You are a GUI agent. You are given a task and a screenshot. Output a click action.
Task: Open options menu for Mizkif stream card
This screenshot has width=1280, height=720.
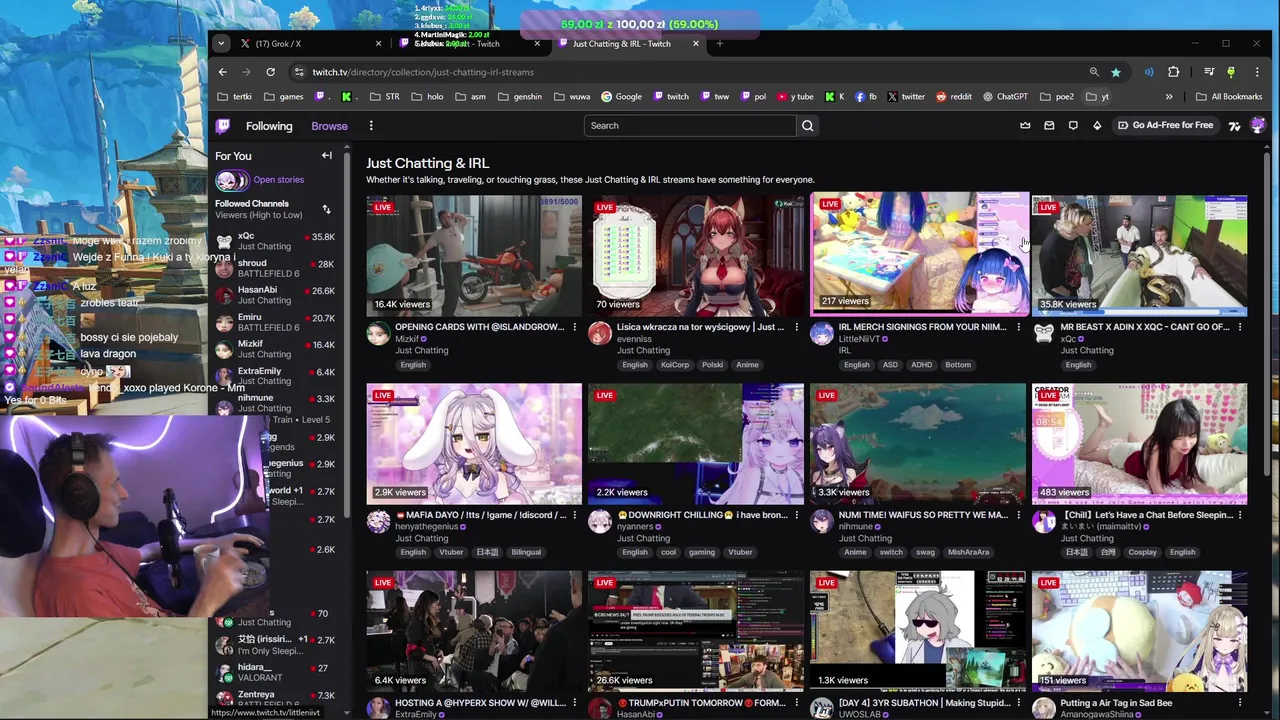pyautogui.click(x=574, y=327)
